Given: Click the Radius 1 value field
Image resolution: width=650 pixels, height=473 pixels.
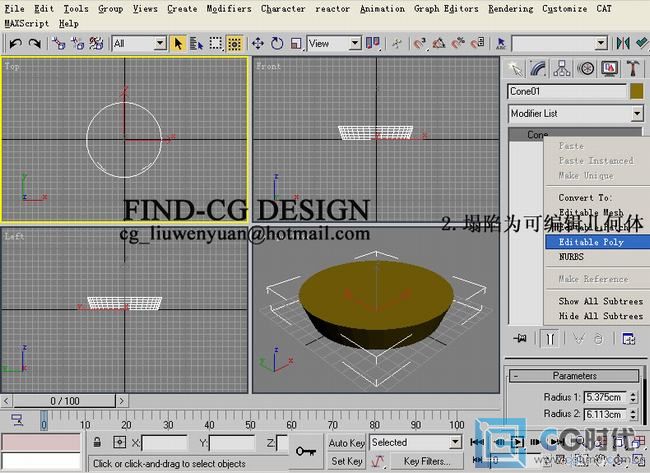Looking at the screenshot, I should 605,397.
